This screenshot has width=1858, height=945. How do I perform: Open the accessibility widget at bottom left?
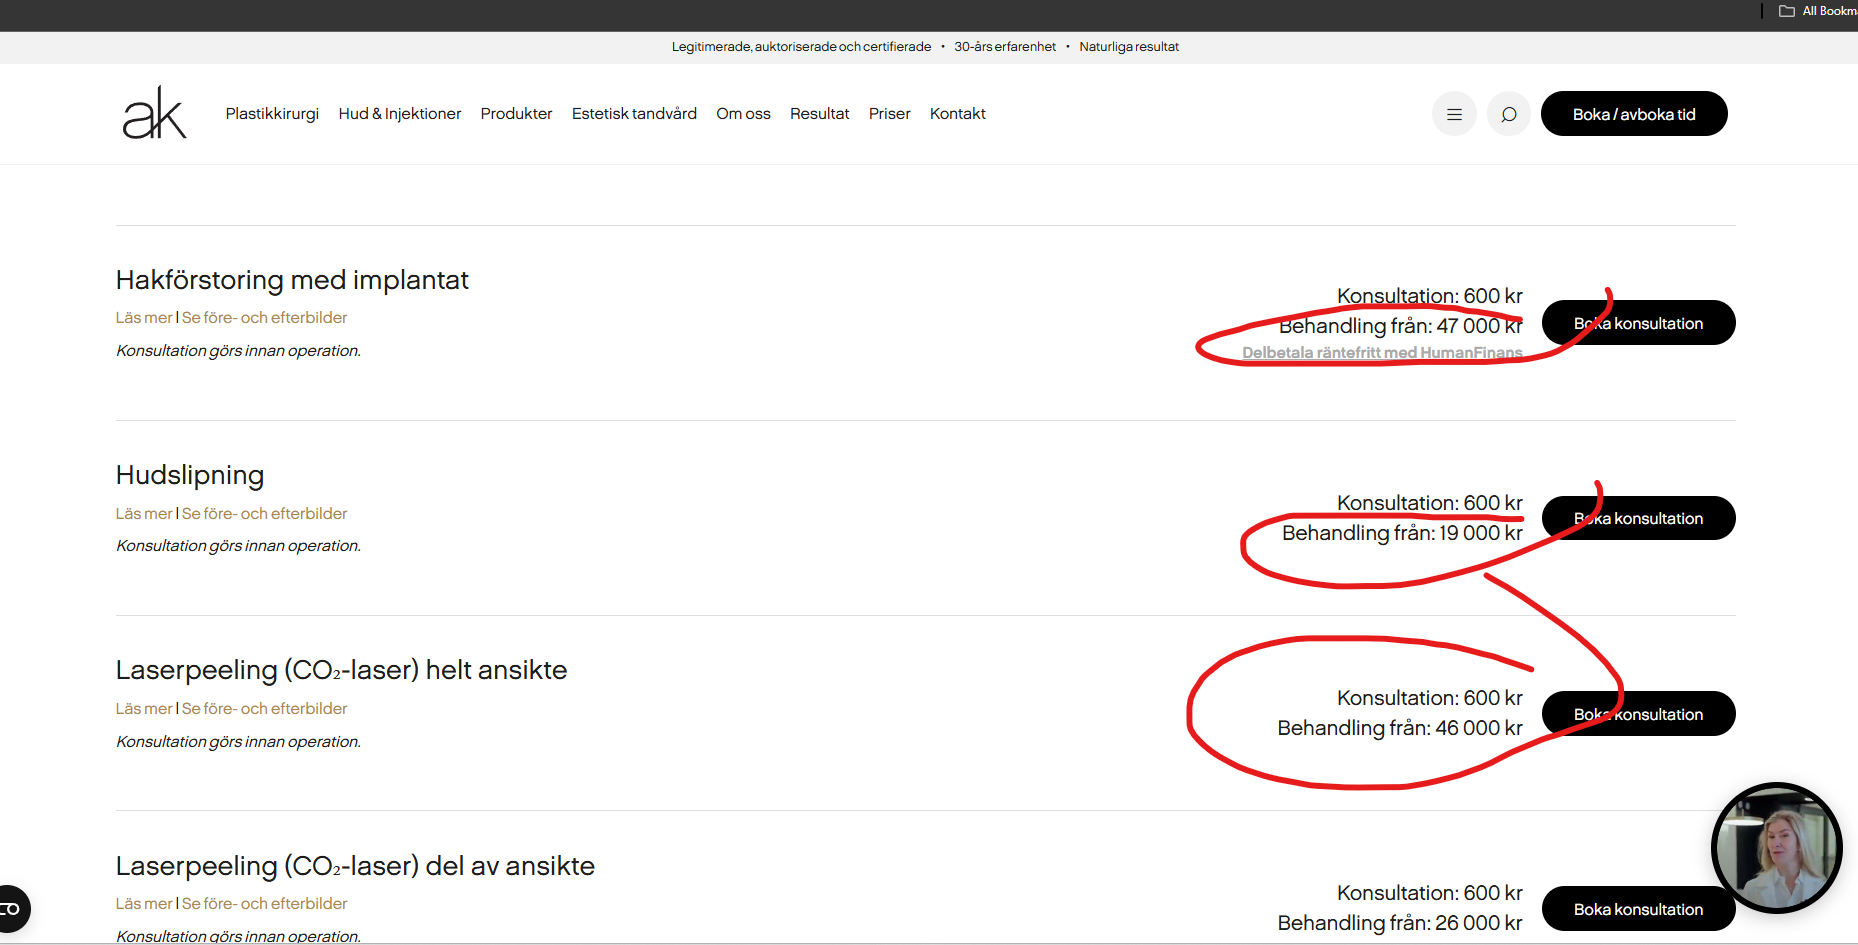tap(12, 909)
